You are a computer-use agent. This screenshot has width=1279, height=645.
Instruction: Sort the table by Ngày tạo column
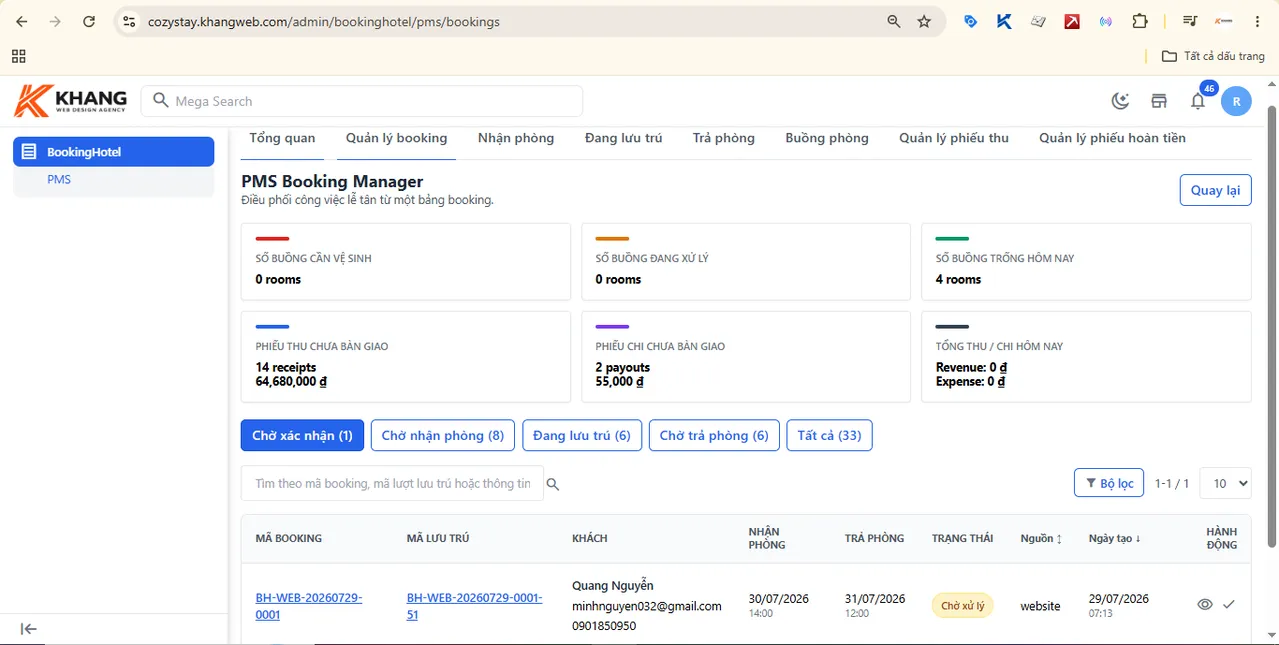tap(1114, 538)
